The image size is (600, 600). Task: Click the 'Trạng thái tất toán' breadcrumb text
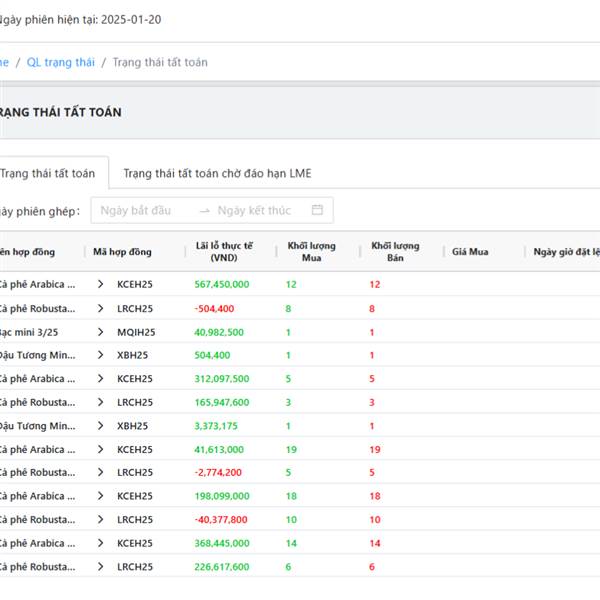tap(160, 62)
